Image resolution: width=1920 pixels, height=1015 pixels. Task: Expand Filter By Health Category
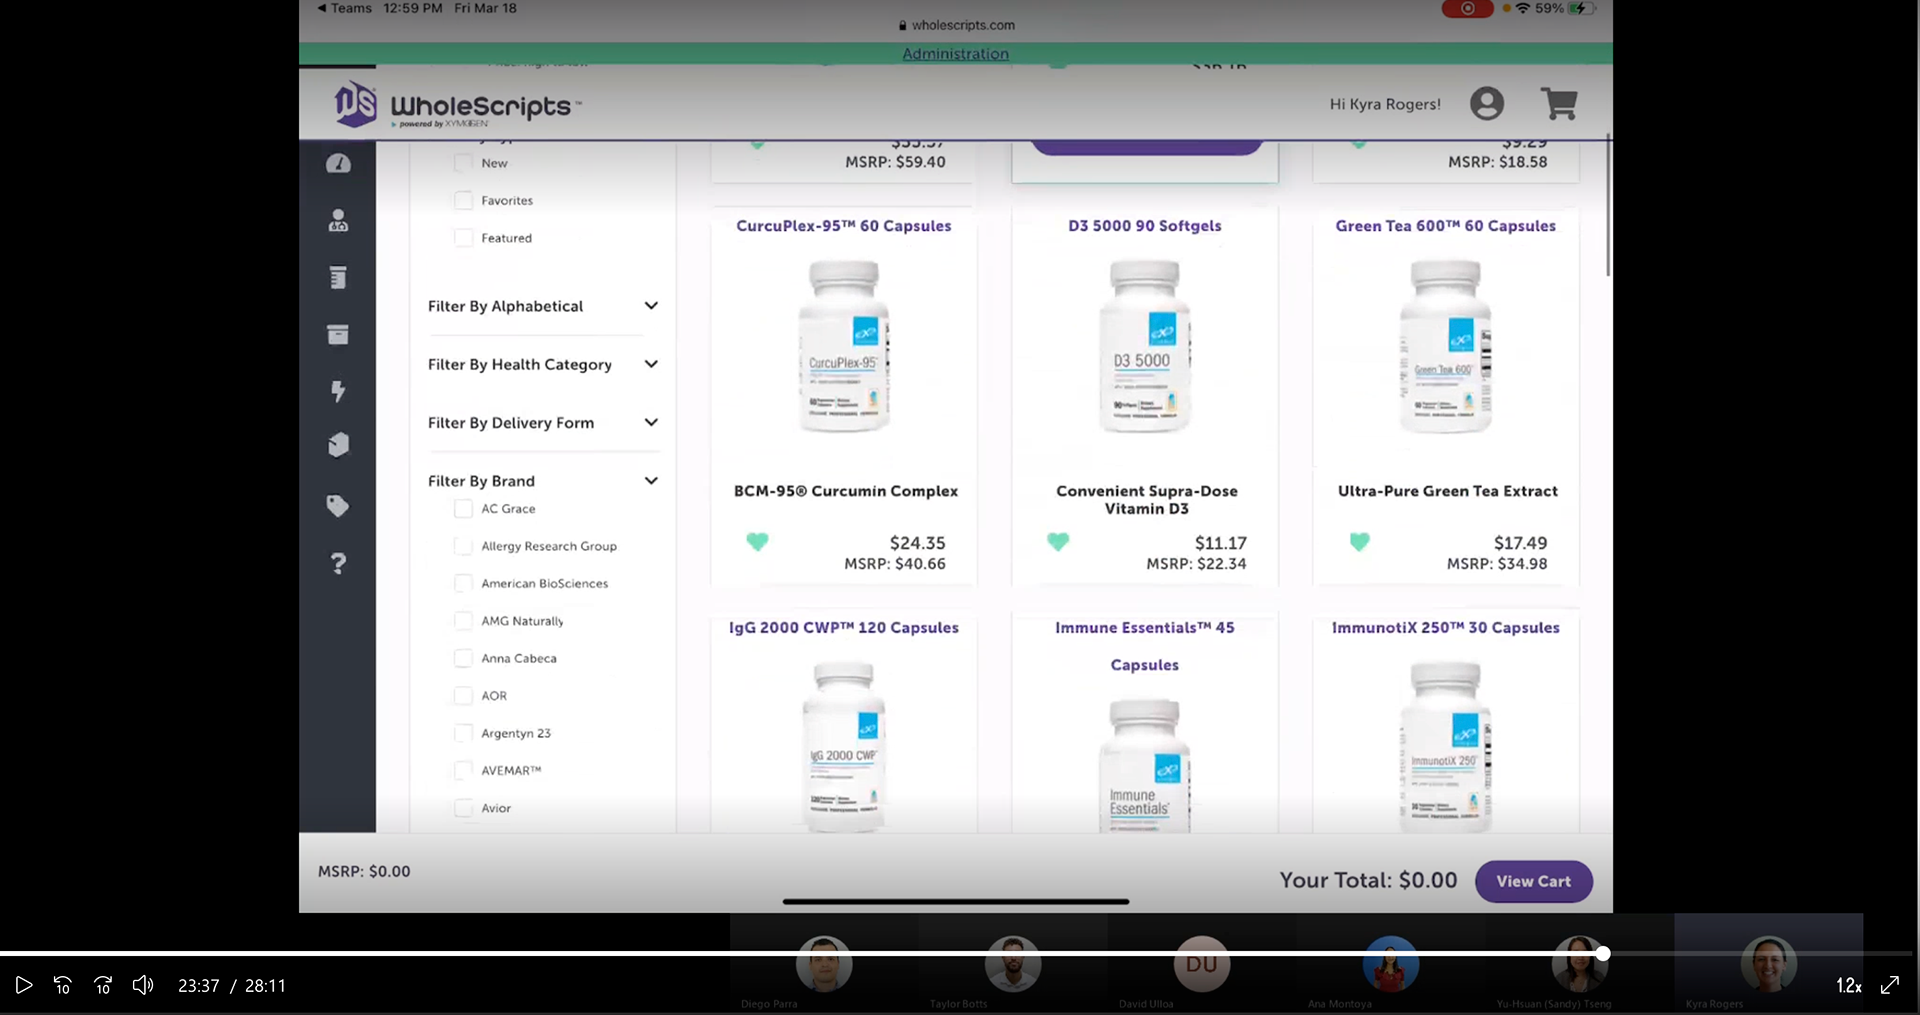[x=542, y=364]
